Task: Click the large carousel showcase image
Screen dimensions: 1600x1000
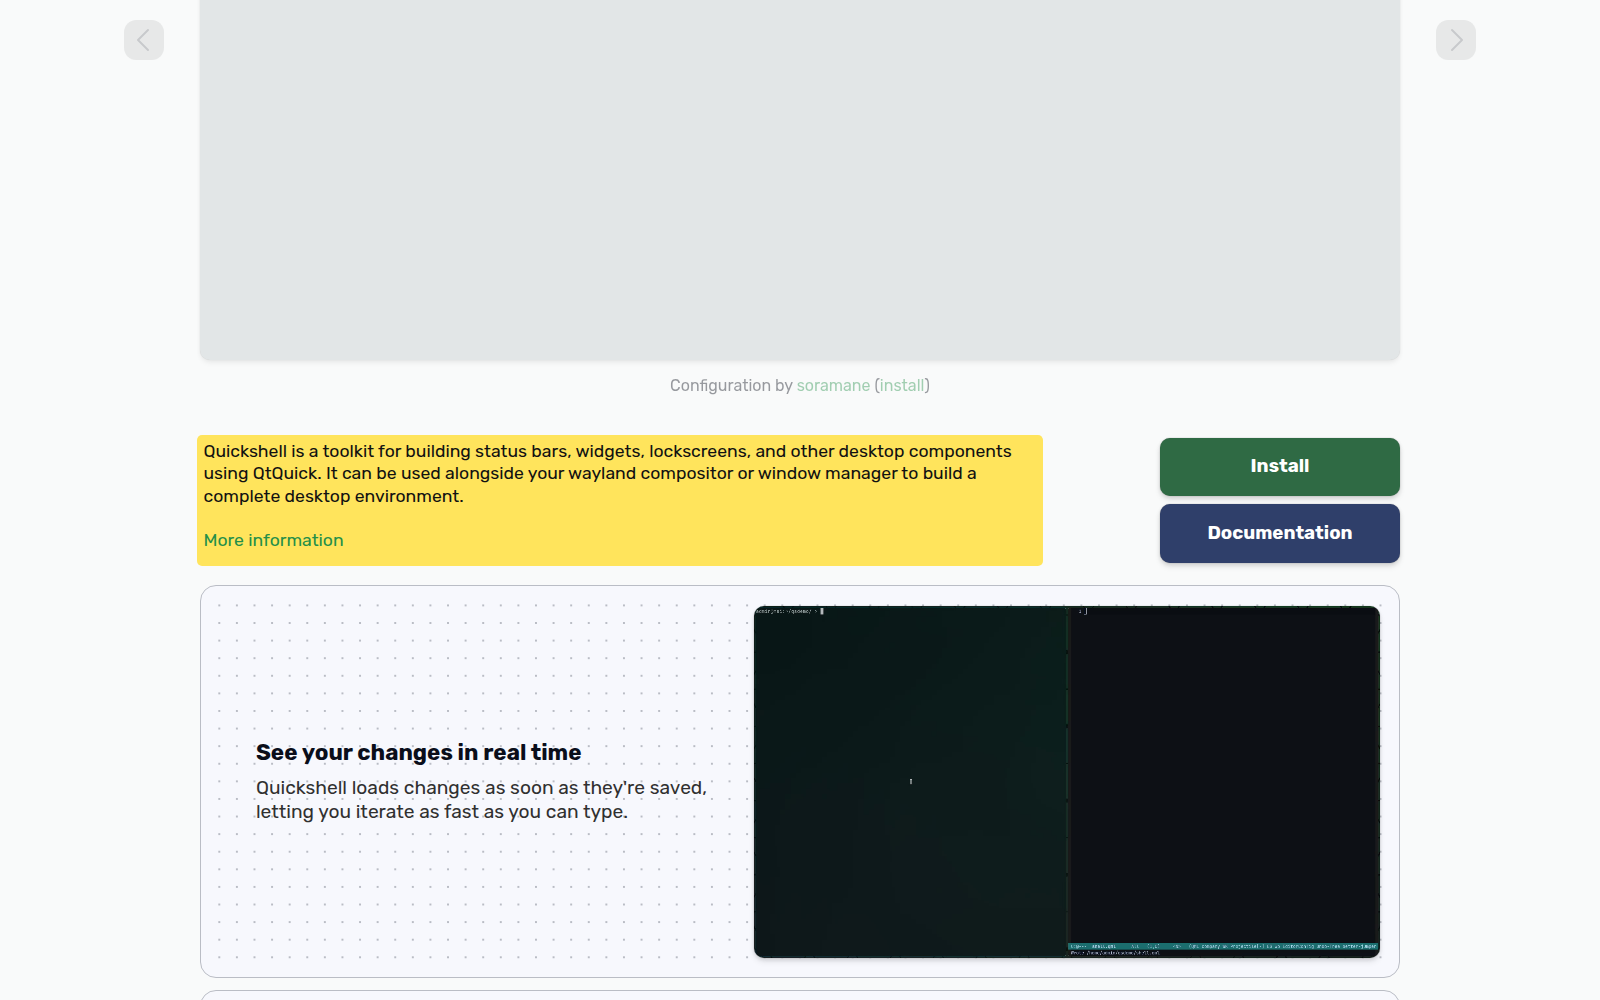Action: click(800, 180)
